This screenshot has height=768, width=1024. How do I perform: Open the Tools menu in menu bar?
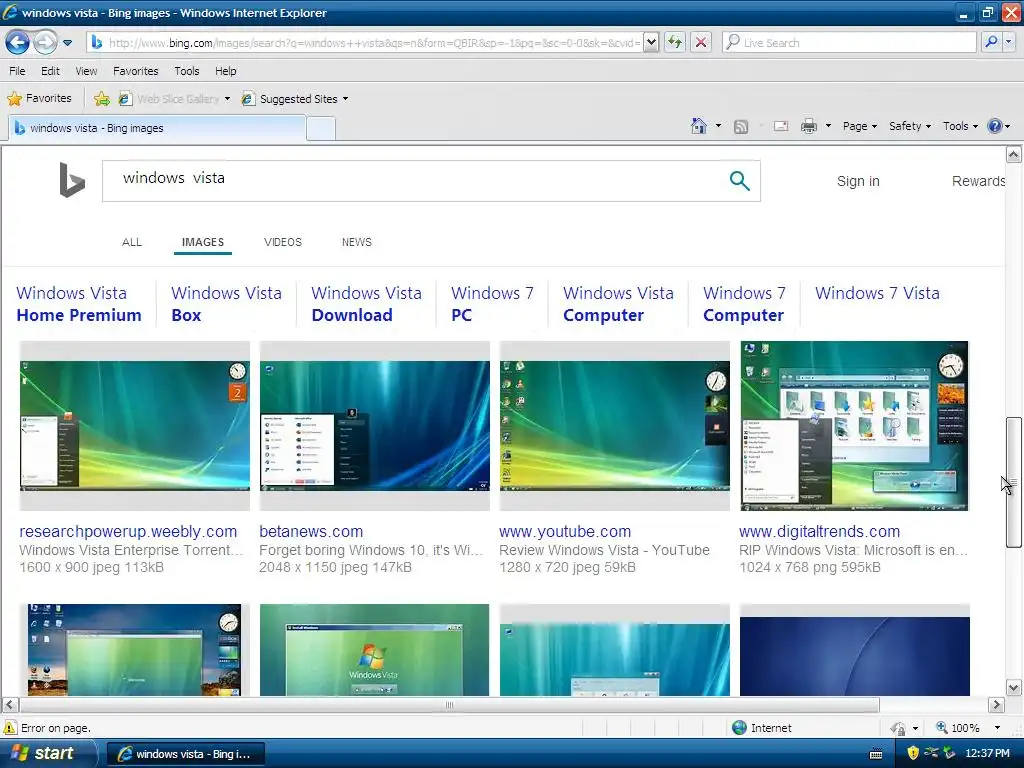pyautogui.click(x=187, y=71)
